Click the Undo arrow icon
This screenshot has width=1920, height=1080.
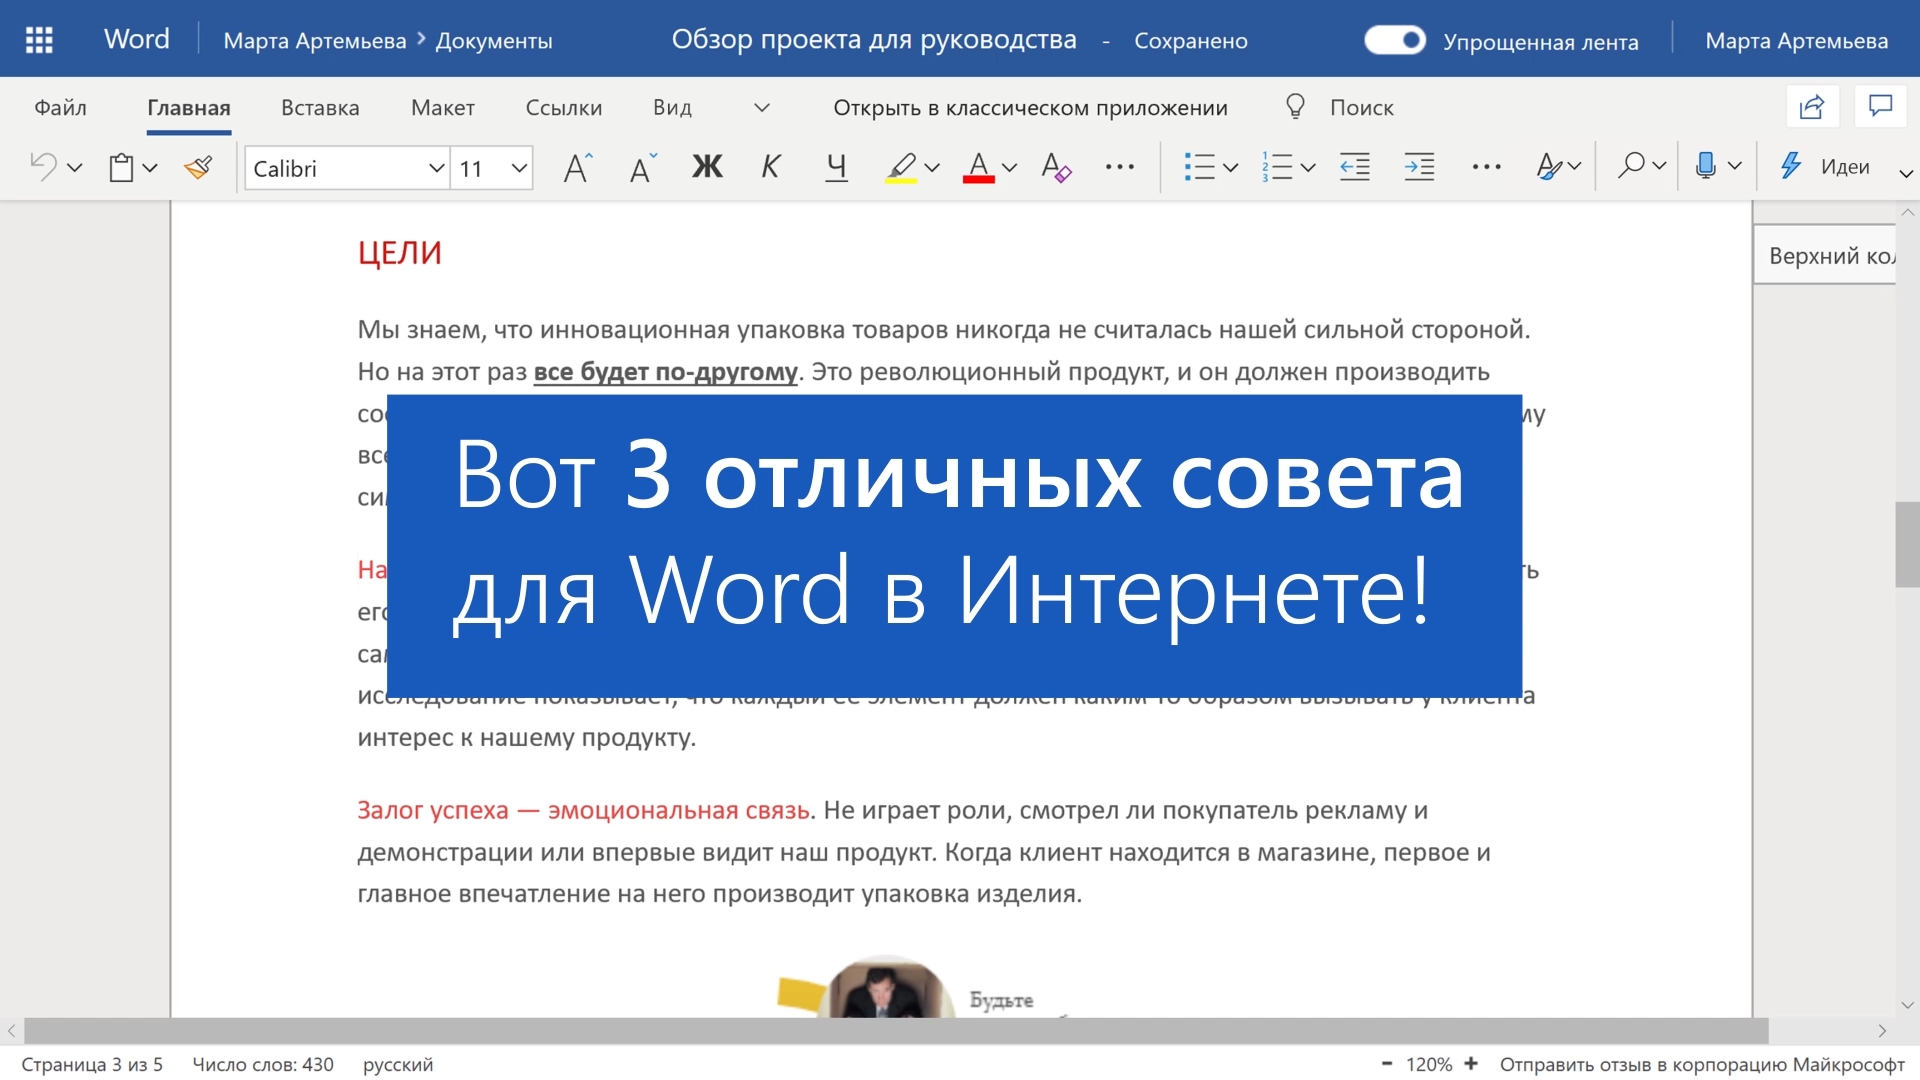tap(42, 166)
